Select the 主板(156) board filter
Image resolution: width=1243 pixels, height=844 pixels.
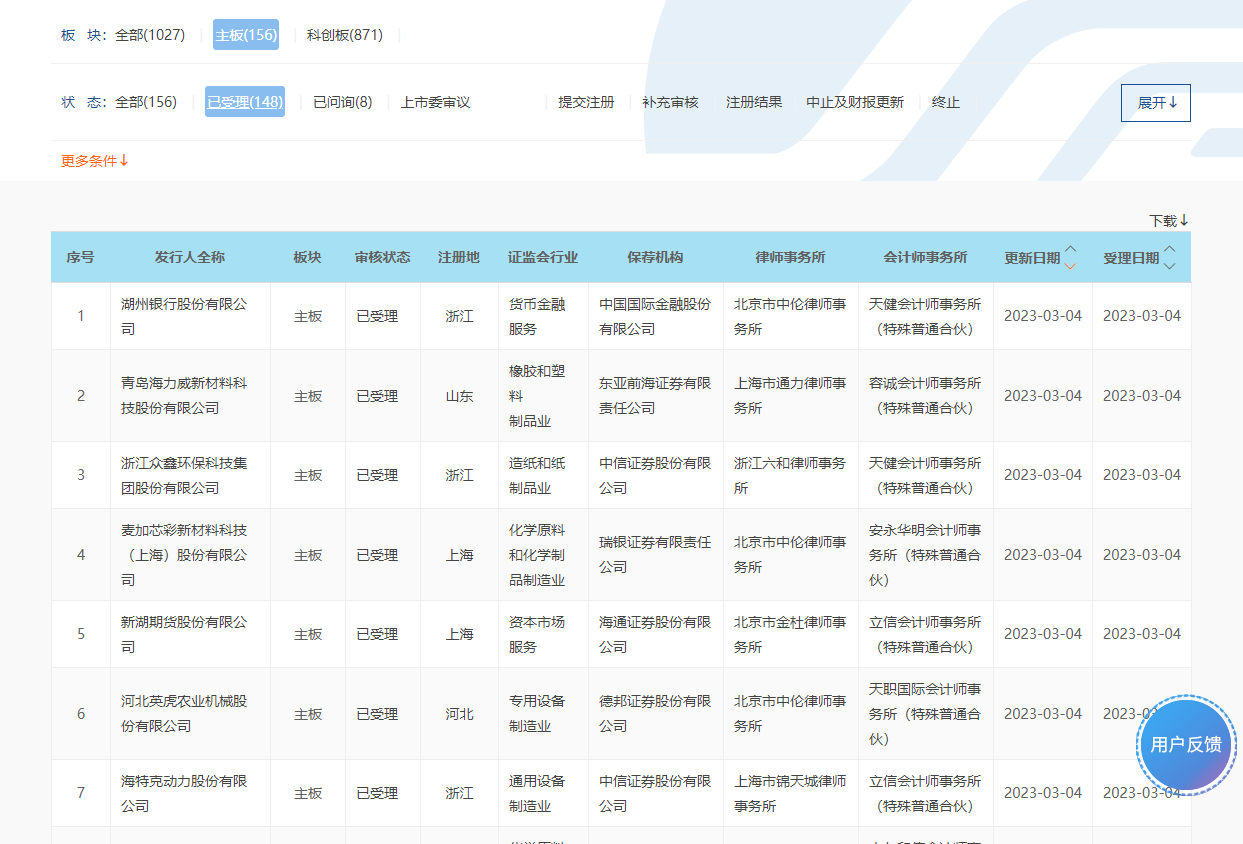(246, 35)
